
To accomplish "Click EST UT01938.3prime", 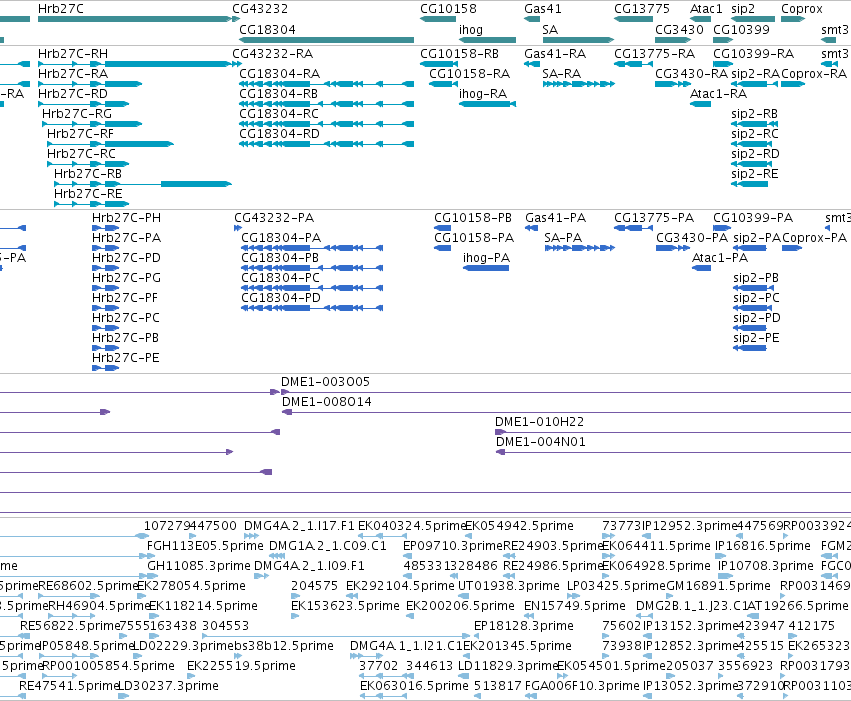I will click(x=509, y=586).
